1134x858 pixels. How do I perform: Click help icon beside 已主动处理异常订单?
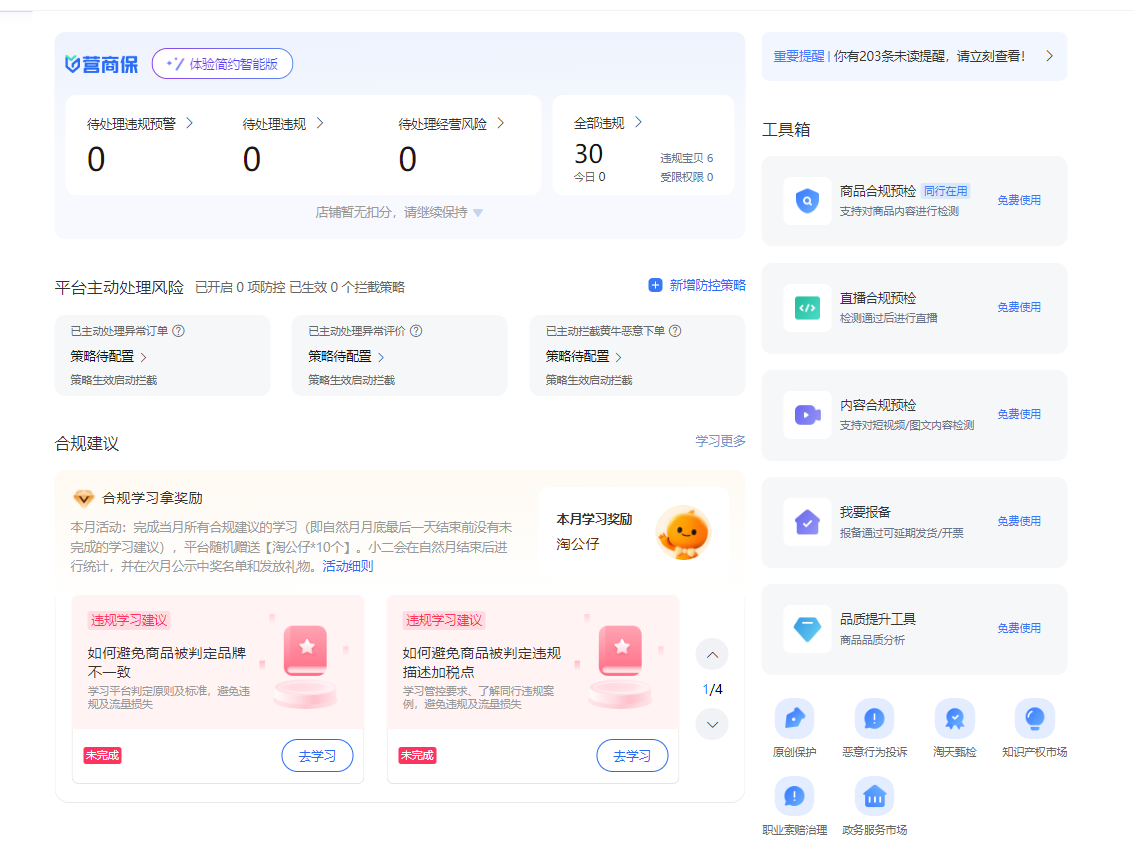coord(179,331)
